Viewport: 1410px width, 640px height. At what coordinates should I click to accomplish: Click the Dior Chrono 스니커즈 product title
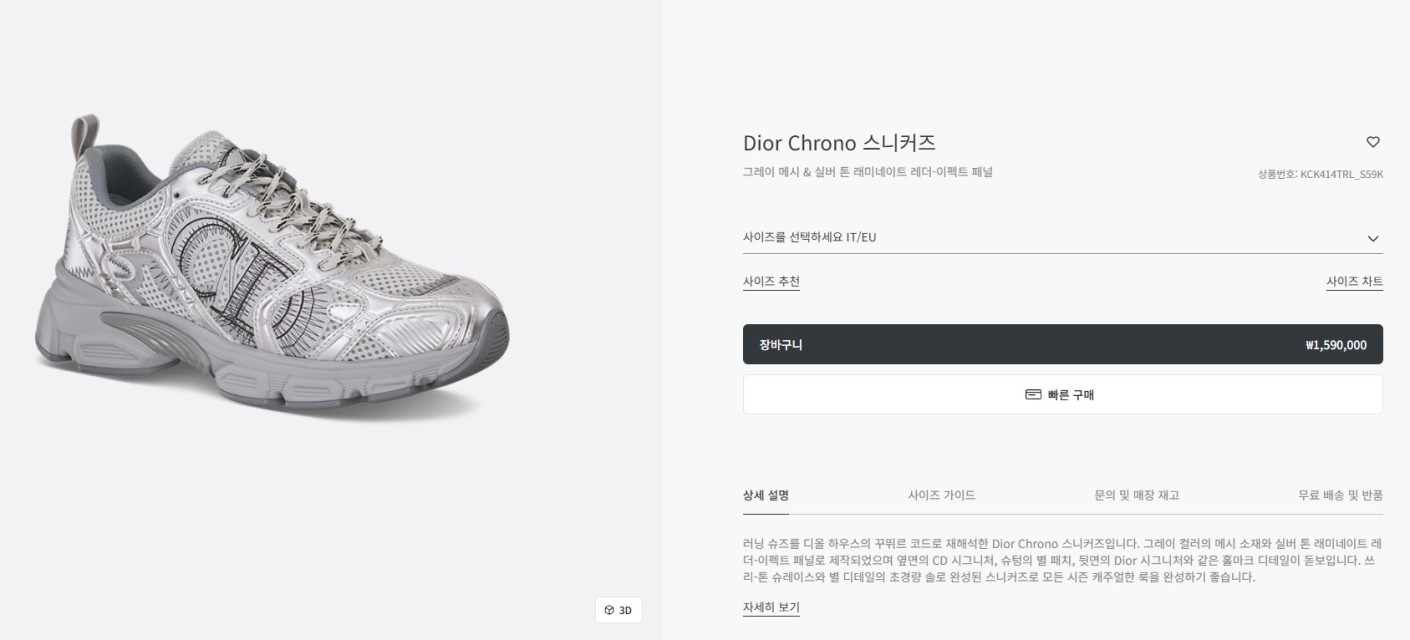(x=839, y=143)
